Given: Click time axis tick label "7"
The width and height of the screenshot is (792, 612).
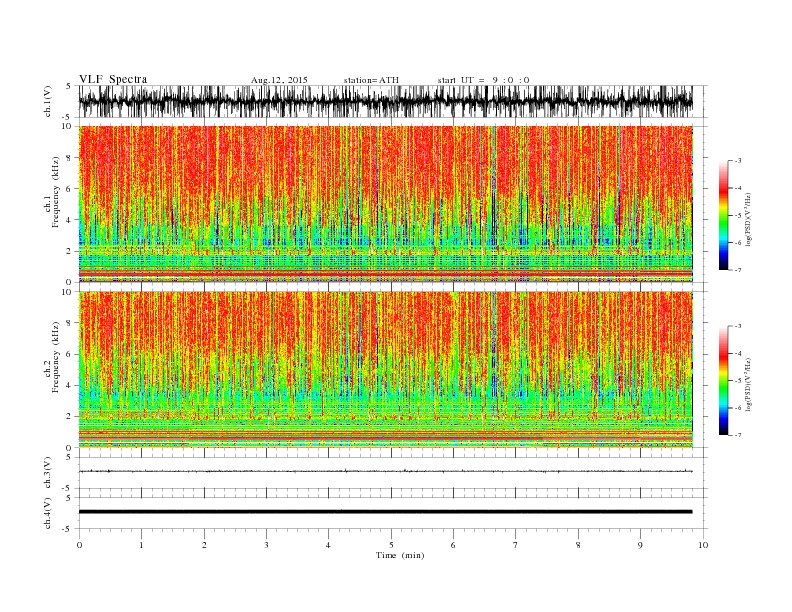Looking at the screenshot, I should [516, 545].
